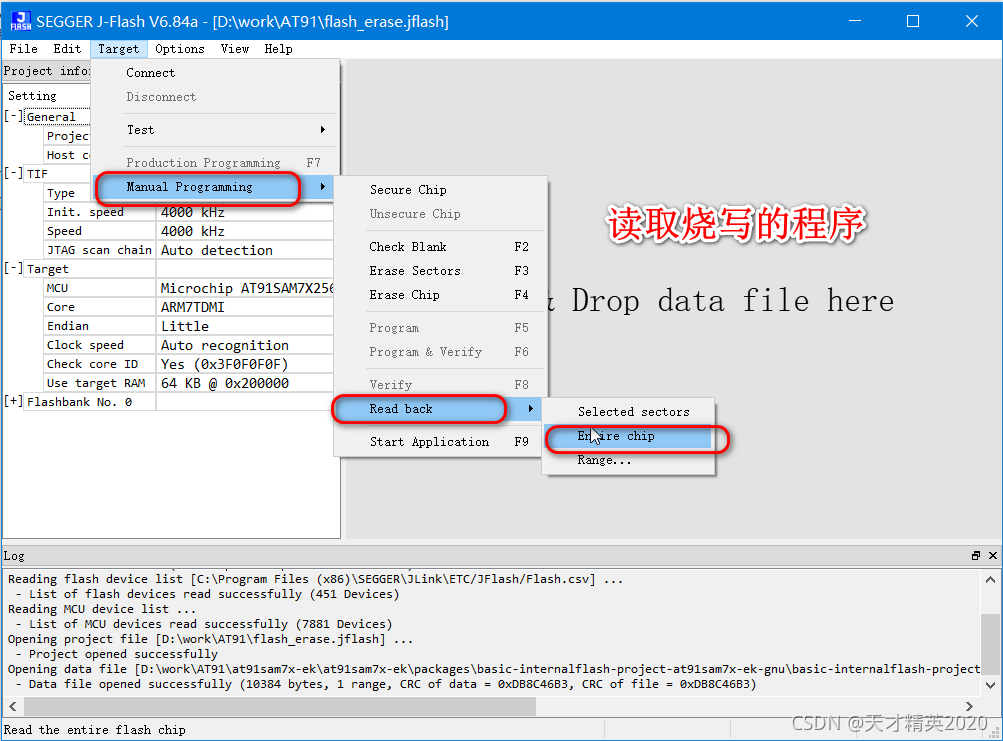Viewport: 1003px width, 741px height.
Task: Minimize the J-Flash window
Action: (x=855, y=21)
